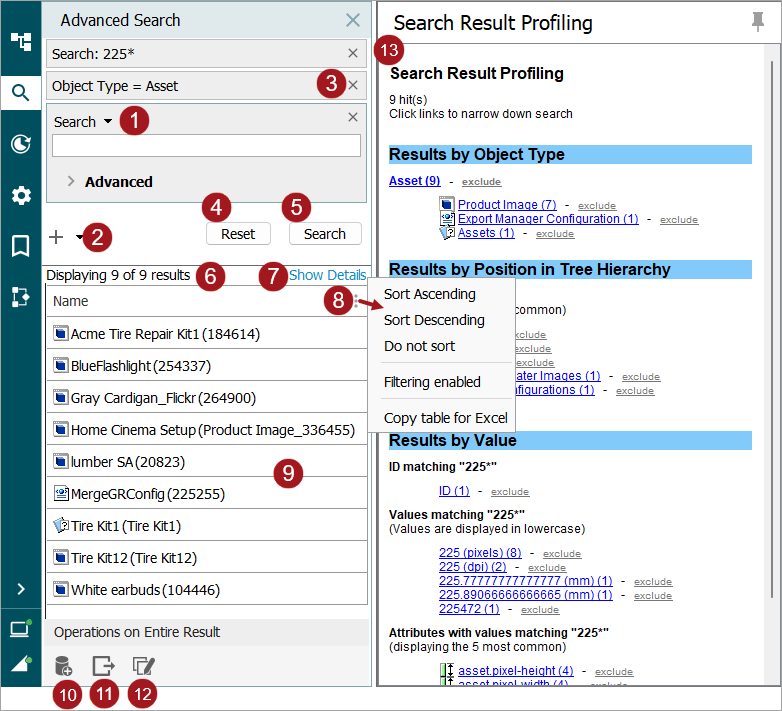
Task: Click the empty search text field
Action: [x=206, y=146]
